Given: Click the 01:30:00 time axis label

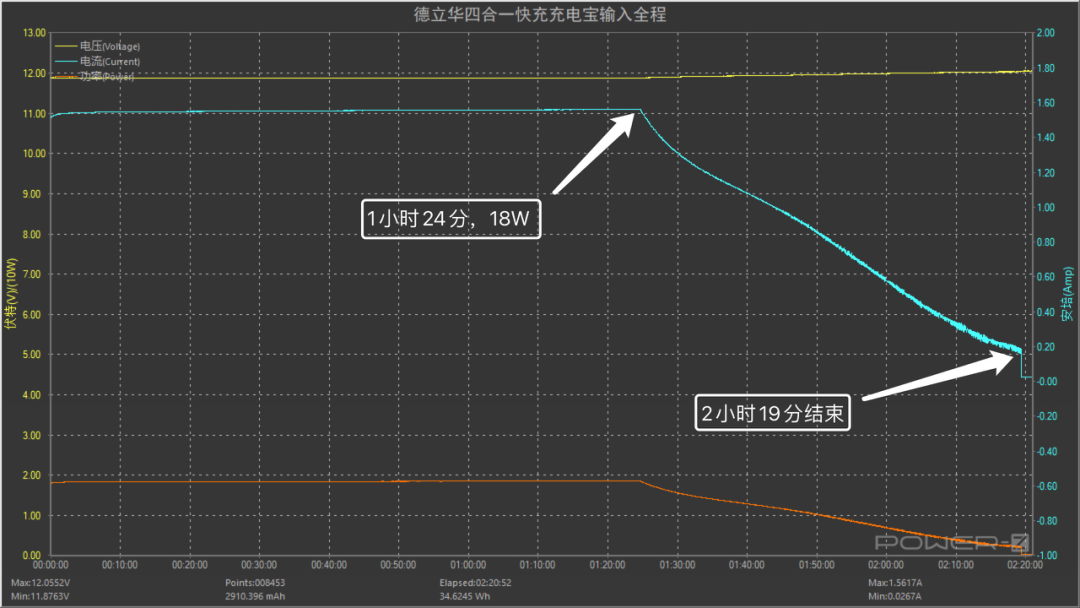Looking at the screenshot, I should coord(677,565).
